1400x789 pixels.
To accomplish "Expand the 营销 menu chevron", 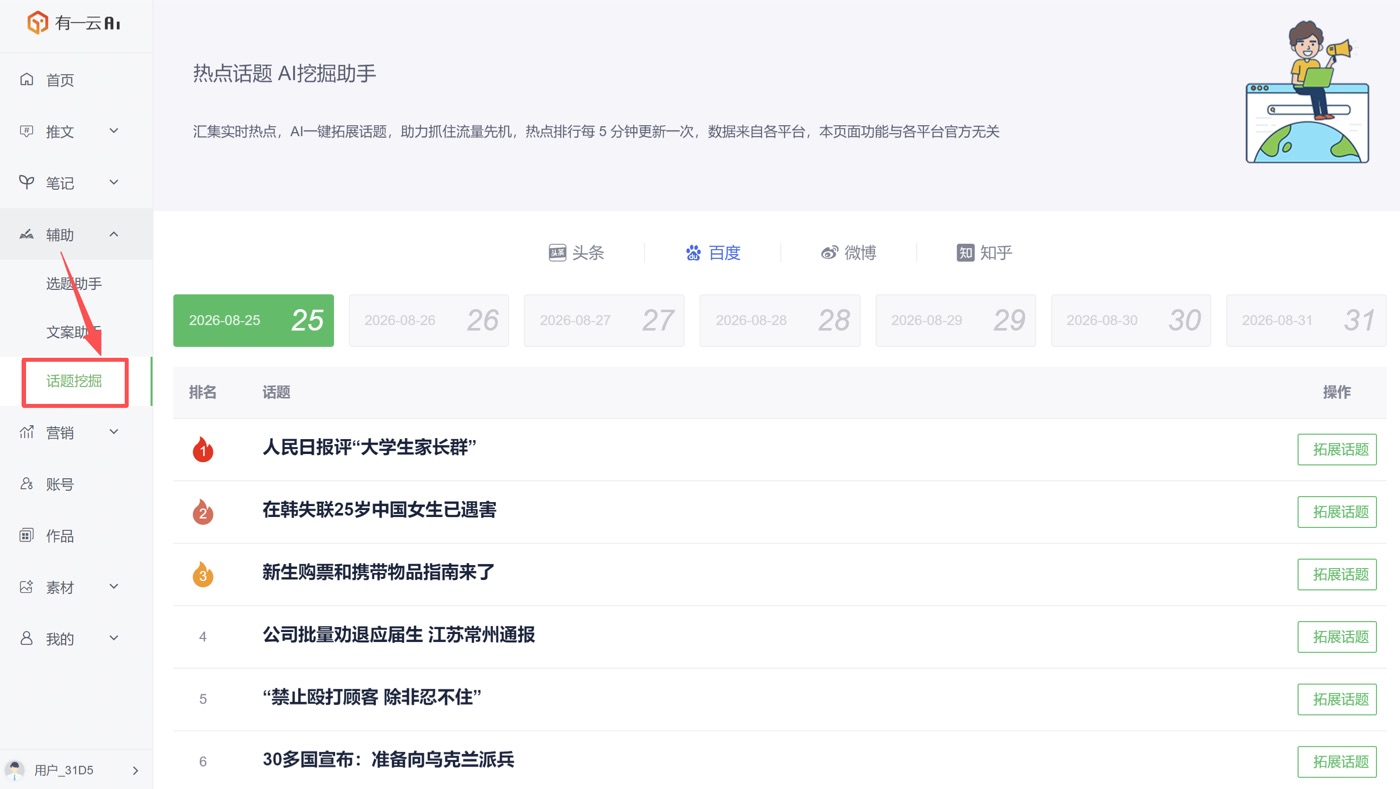I will pyautogui.click(x=114, y=432).
